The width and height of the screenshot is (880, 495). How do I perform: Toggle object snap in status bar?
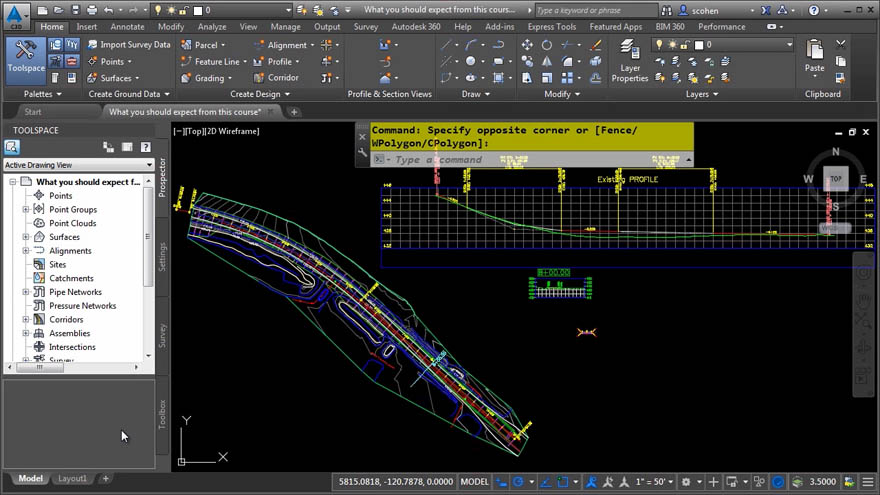pos(563,482)
